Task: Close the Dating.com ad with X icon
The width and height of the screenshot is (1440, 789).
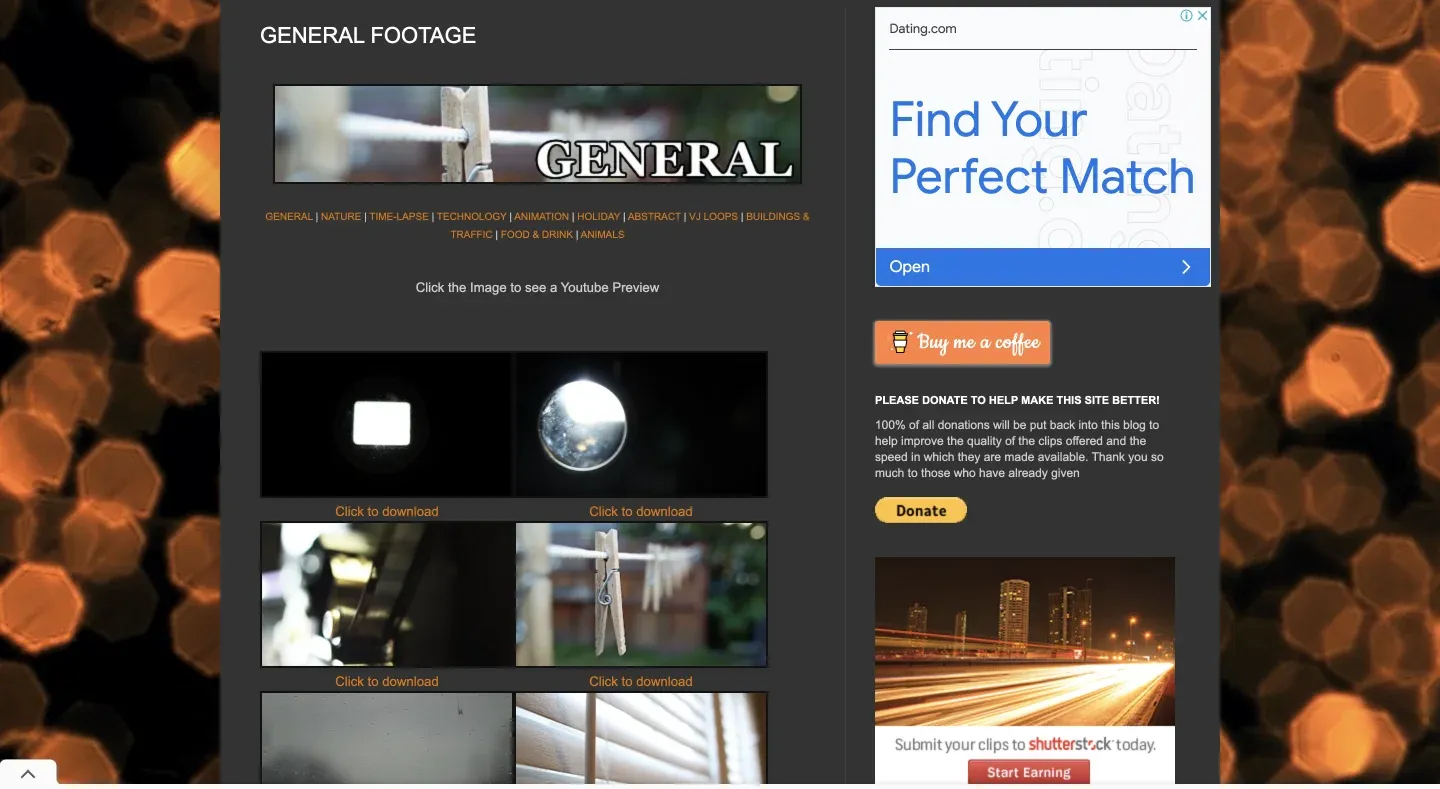Action: coord(1202,16)
